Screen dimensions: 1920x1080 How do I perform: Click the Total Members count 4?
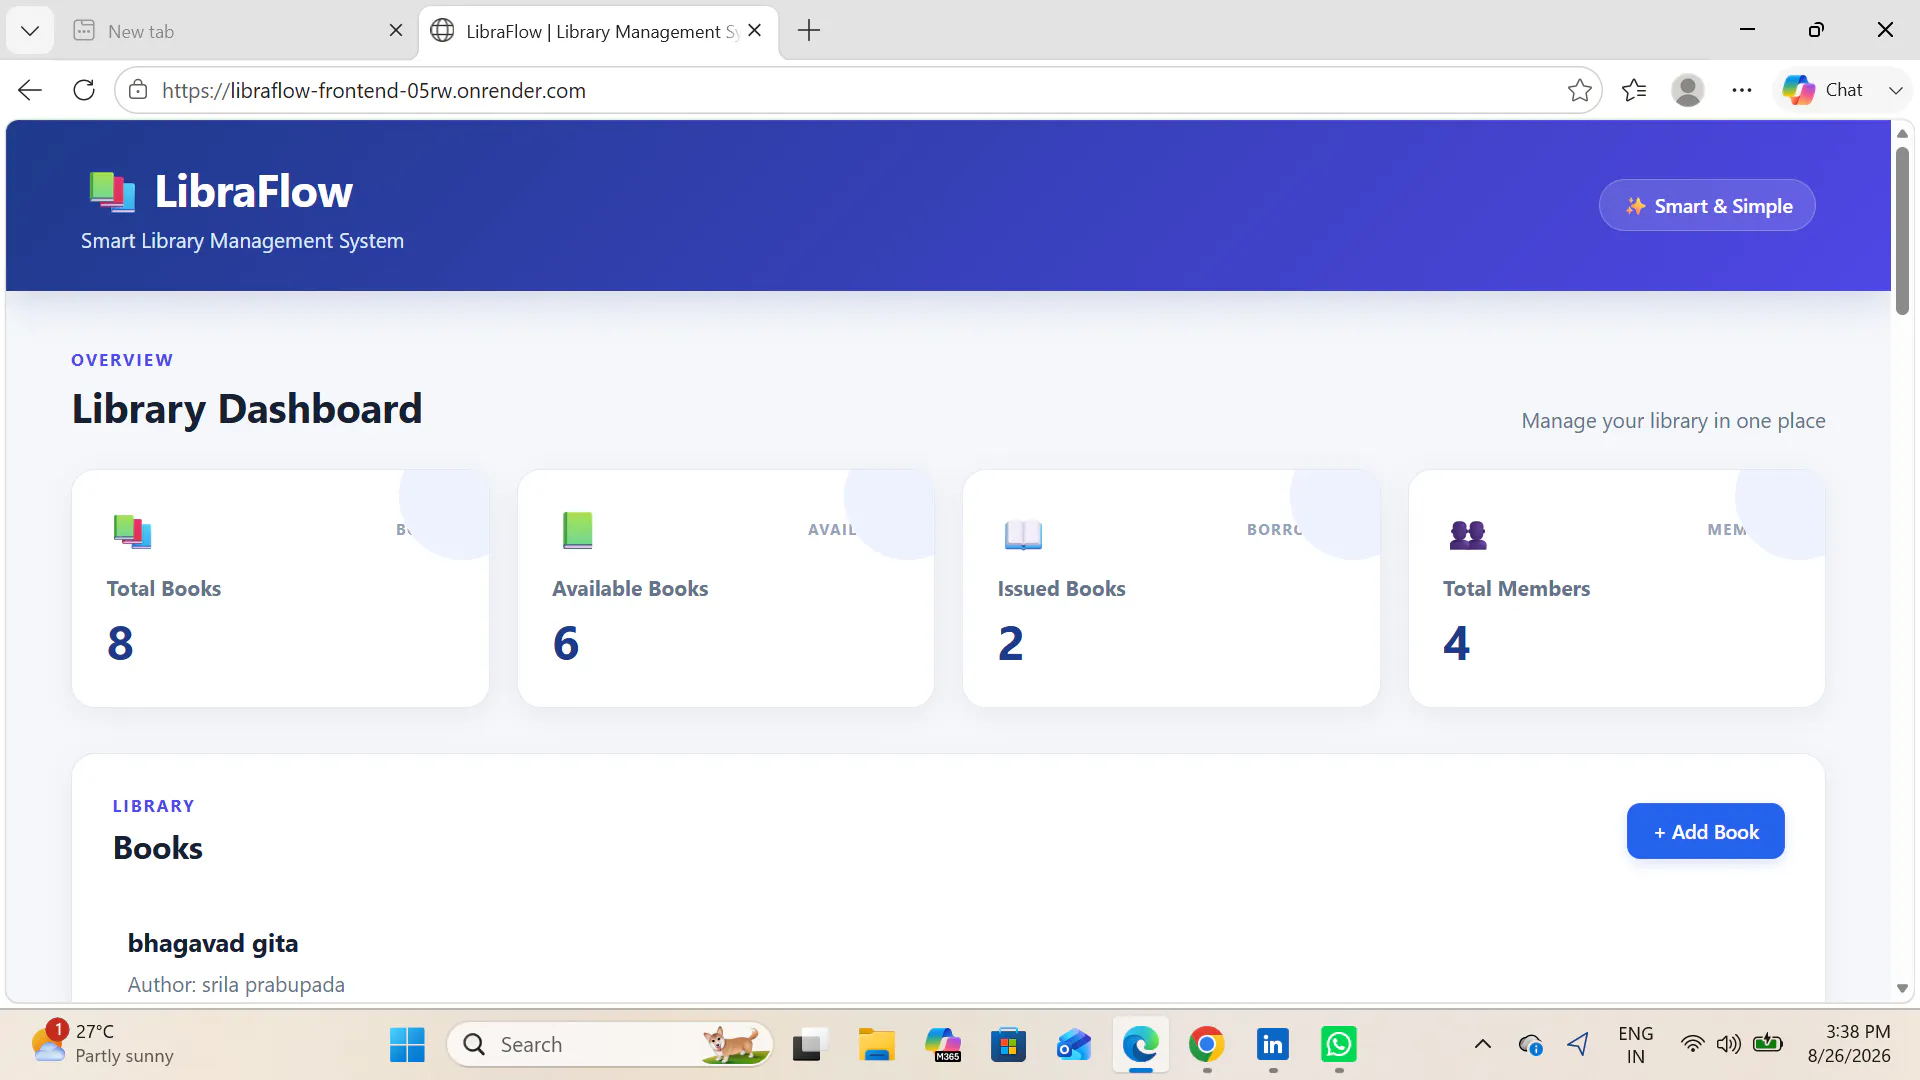pyautogui.click(x=1457, y=643)
